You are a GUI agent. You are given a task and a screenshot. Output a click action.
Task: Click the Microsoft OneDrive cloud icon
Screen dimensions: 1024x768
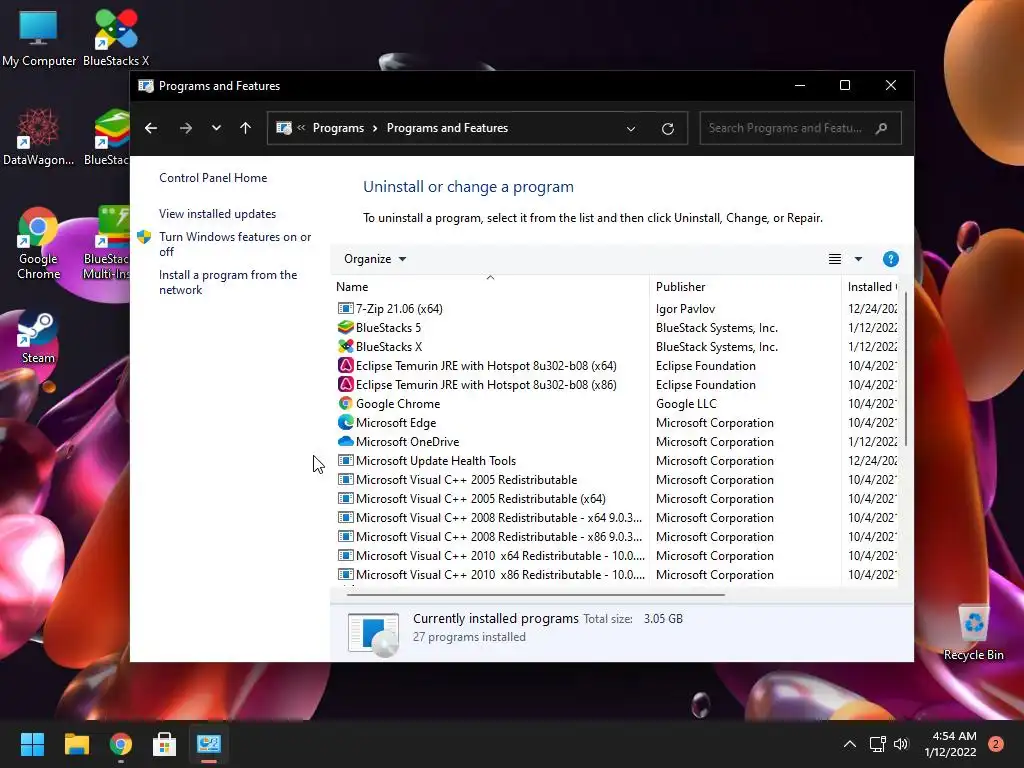(345, 441)
